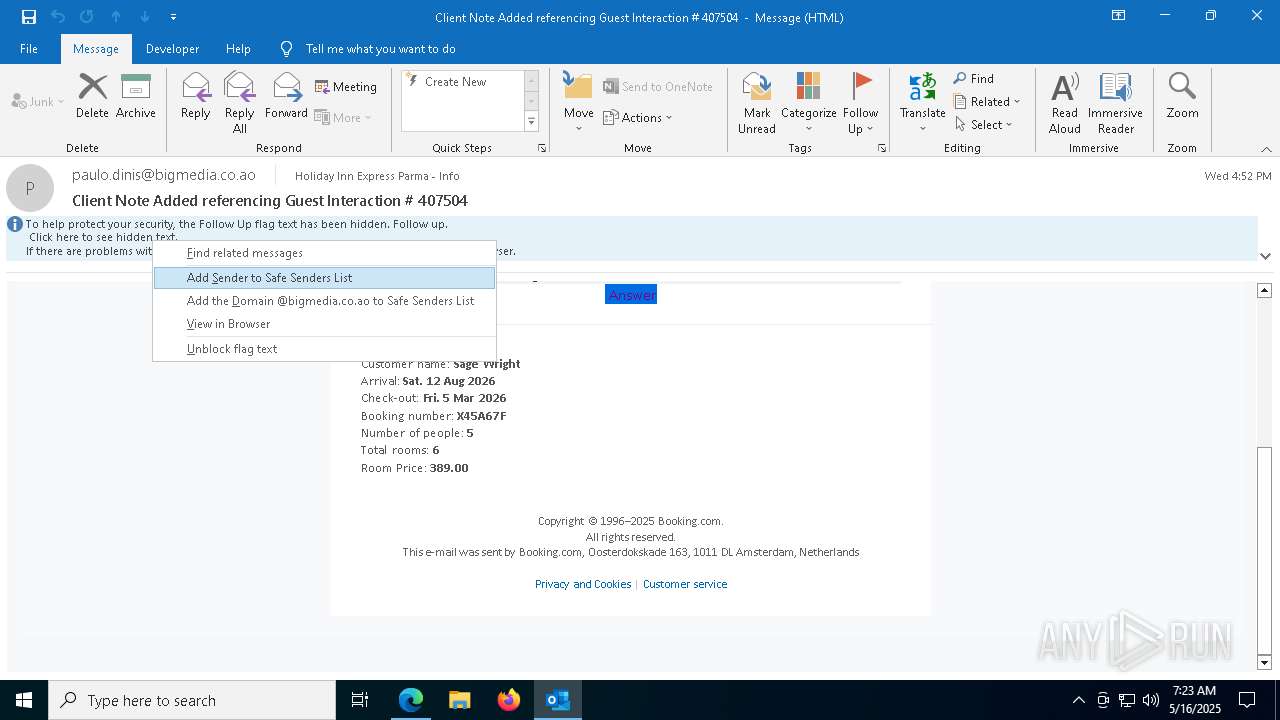
Task: Launch Microsoft Edge from the taskbar
Action: 411,700
